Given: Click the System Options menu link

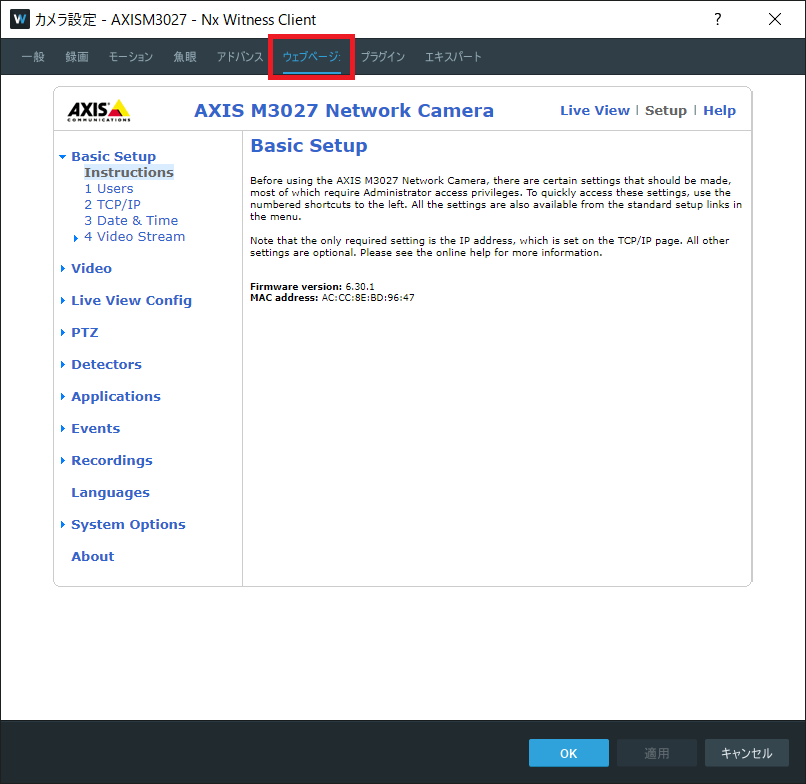Looking at the screenshot, I should click(129, 524).
